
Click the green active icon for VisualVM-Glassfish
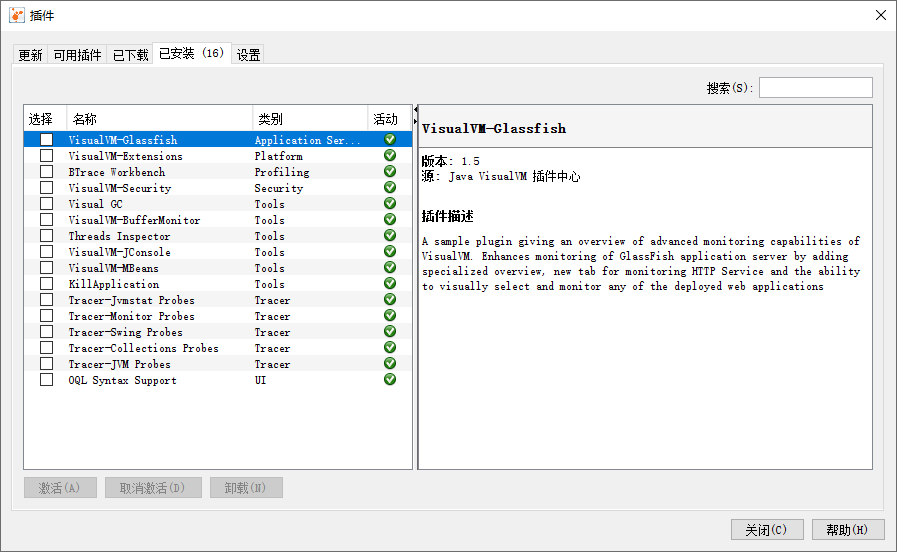coord(390,140)
